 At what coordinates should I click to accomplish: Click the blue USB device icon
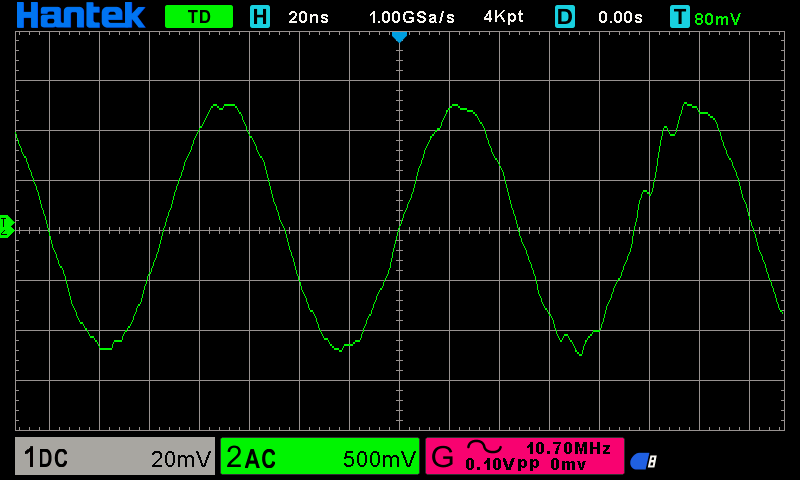tap(643, 461)
